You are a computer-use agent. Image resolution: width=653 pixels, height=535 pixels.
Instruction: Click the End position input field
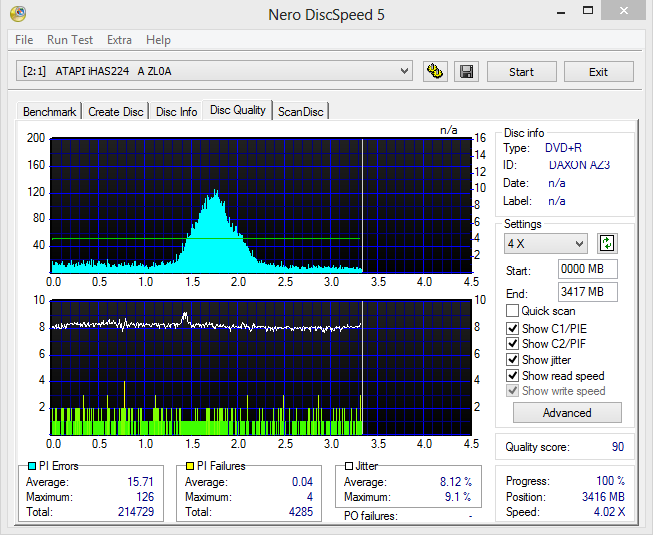pyautogui.click(x=588, y=292)
